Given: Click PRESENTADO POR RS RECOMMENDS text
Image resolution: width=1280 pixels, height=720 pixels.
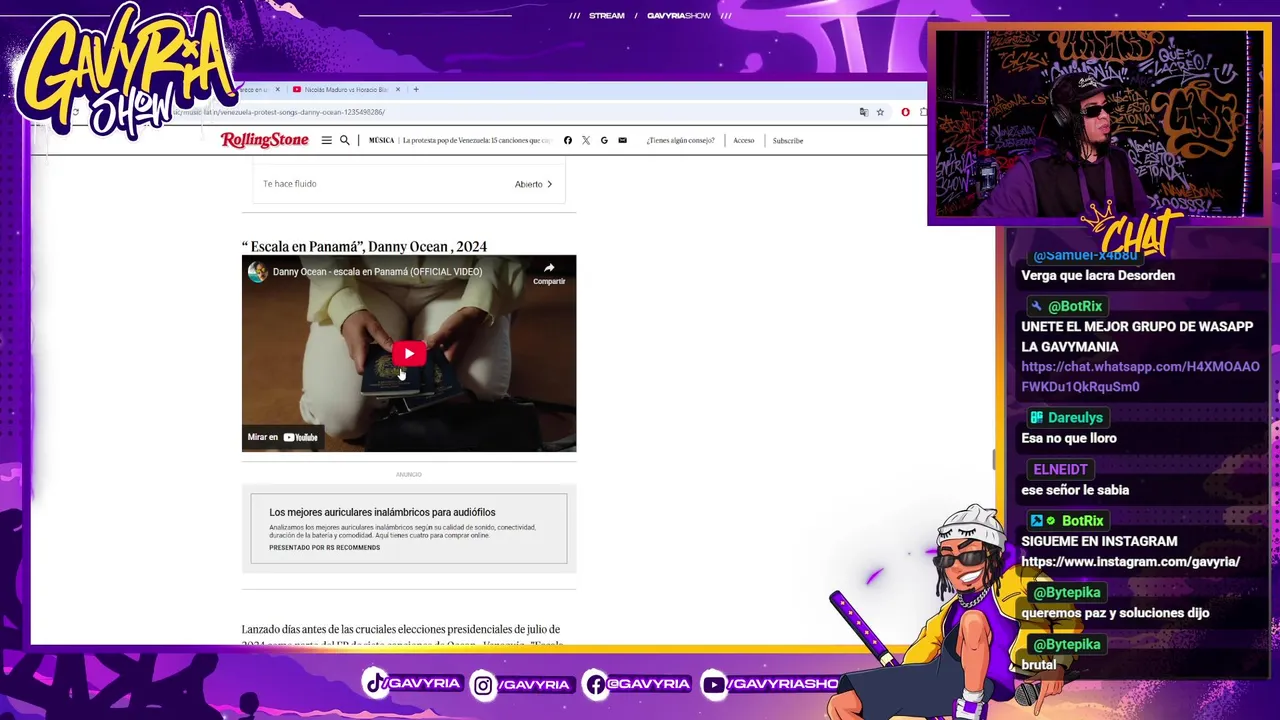Looking at the screenshot, I should click(324, 548).
